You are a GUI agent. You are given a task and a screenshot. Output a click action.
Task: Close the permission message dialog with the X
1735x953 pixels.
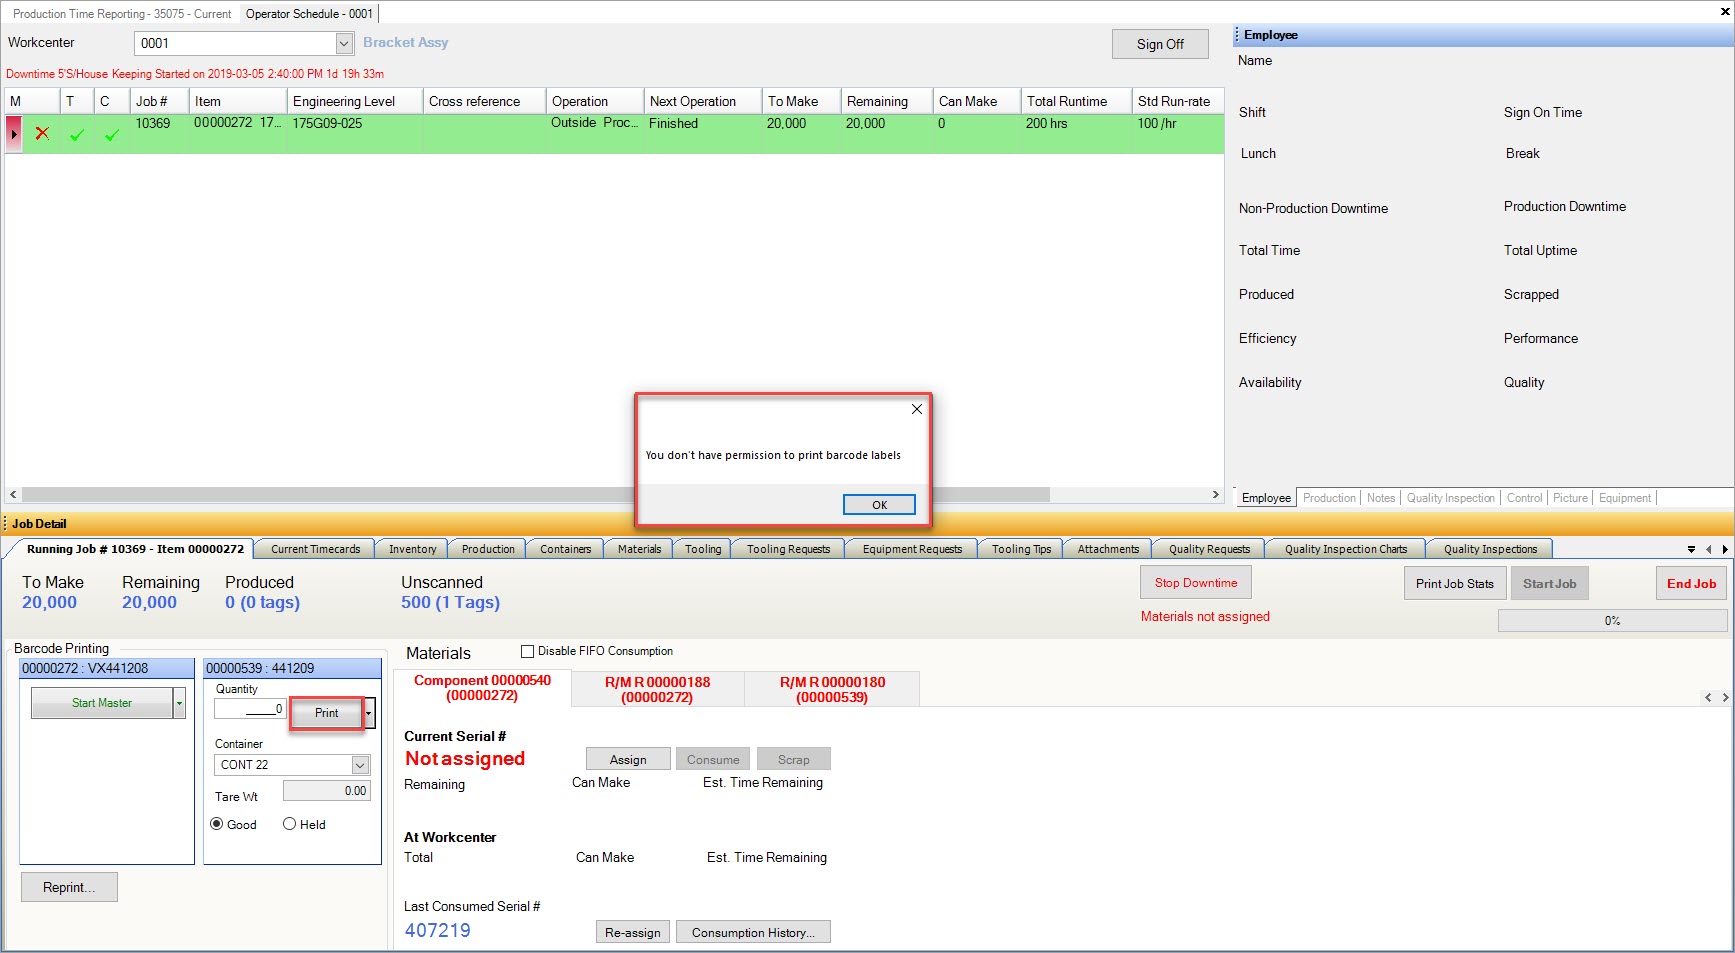(916, 409)
